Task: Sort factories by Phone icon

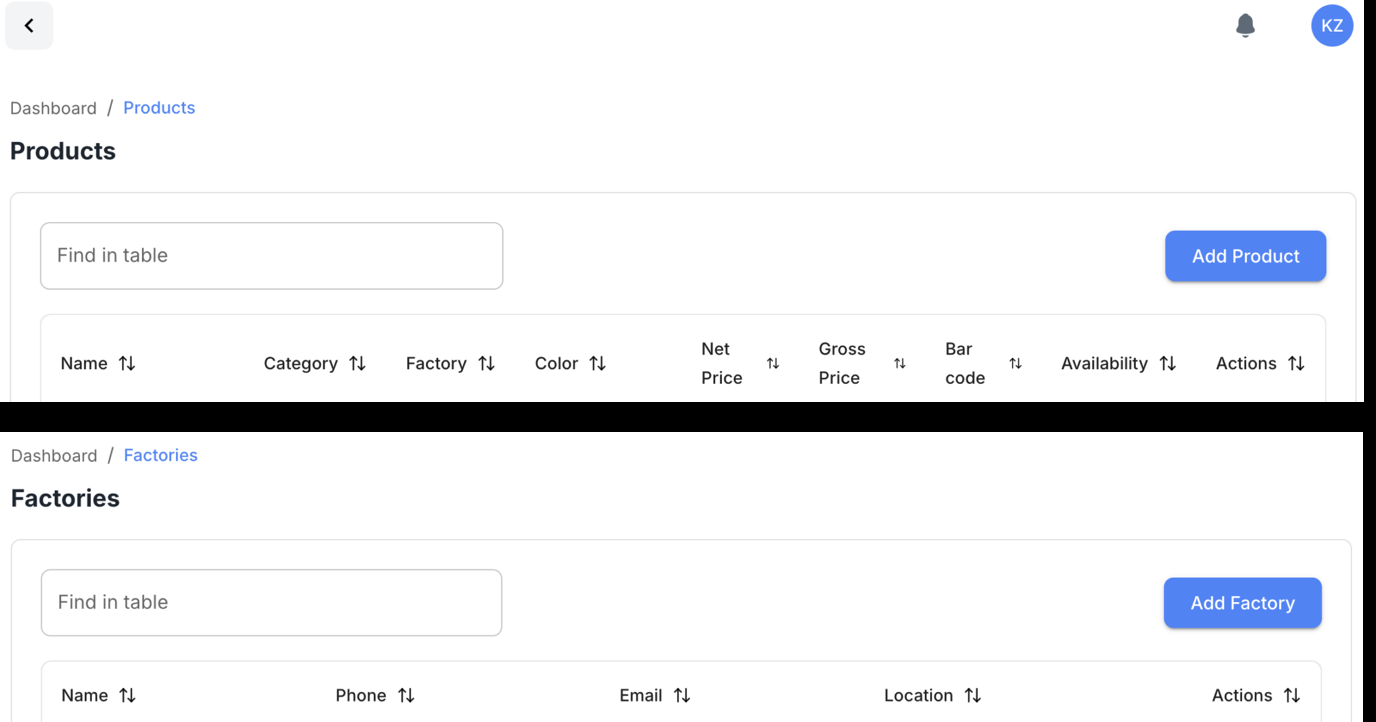Action: [406, 695]
